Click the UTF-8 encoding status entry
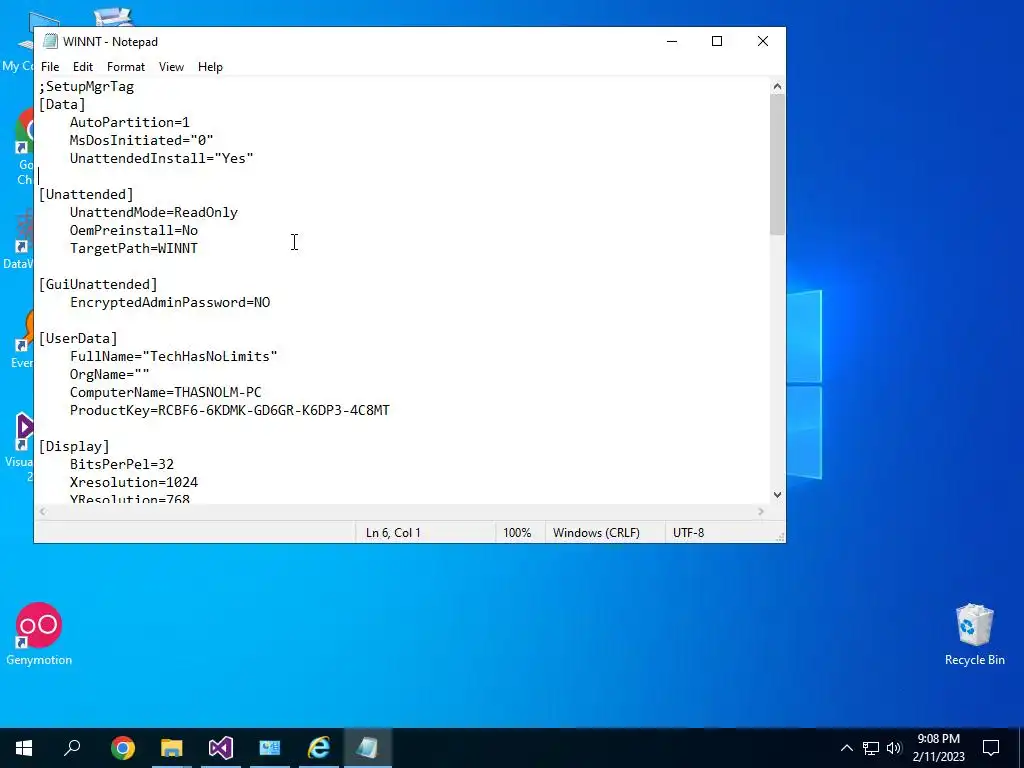Image resolution: width=1024 pixels, height=768 pixels. (x=688, y=533)
